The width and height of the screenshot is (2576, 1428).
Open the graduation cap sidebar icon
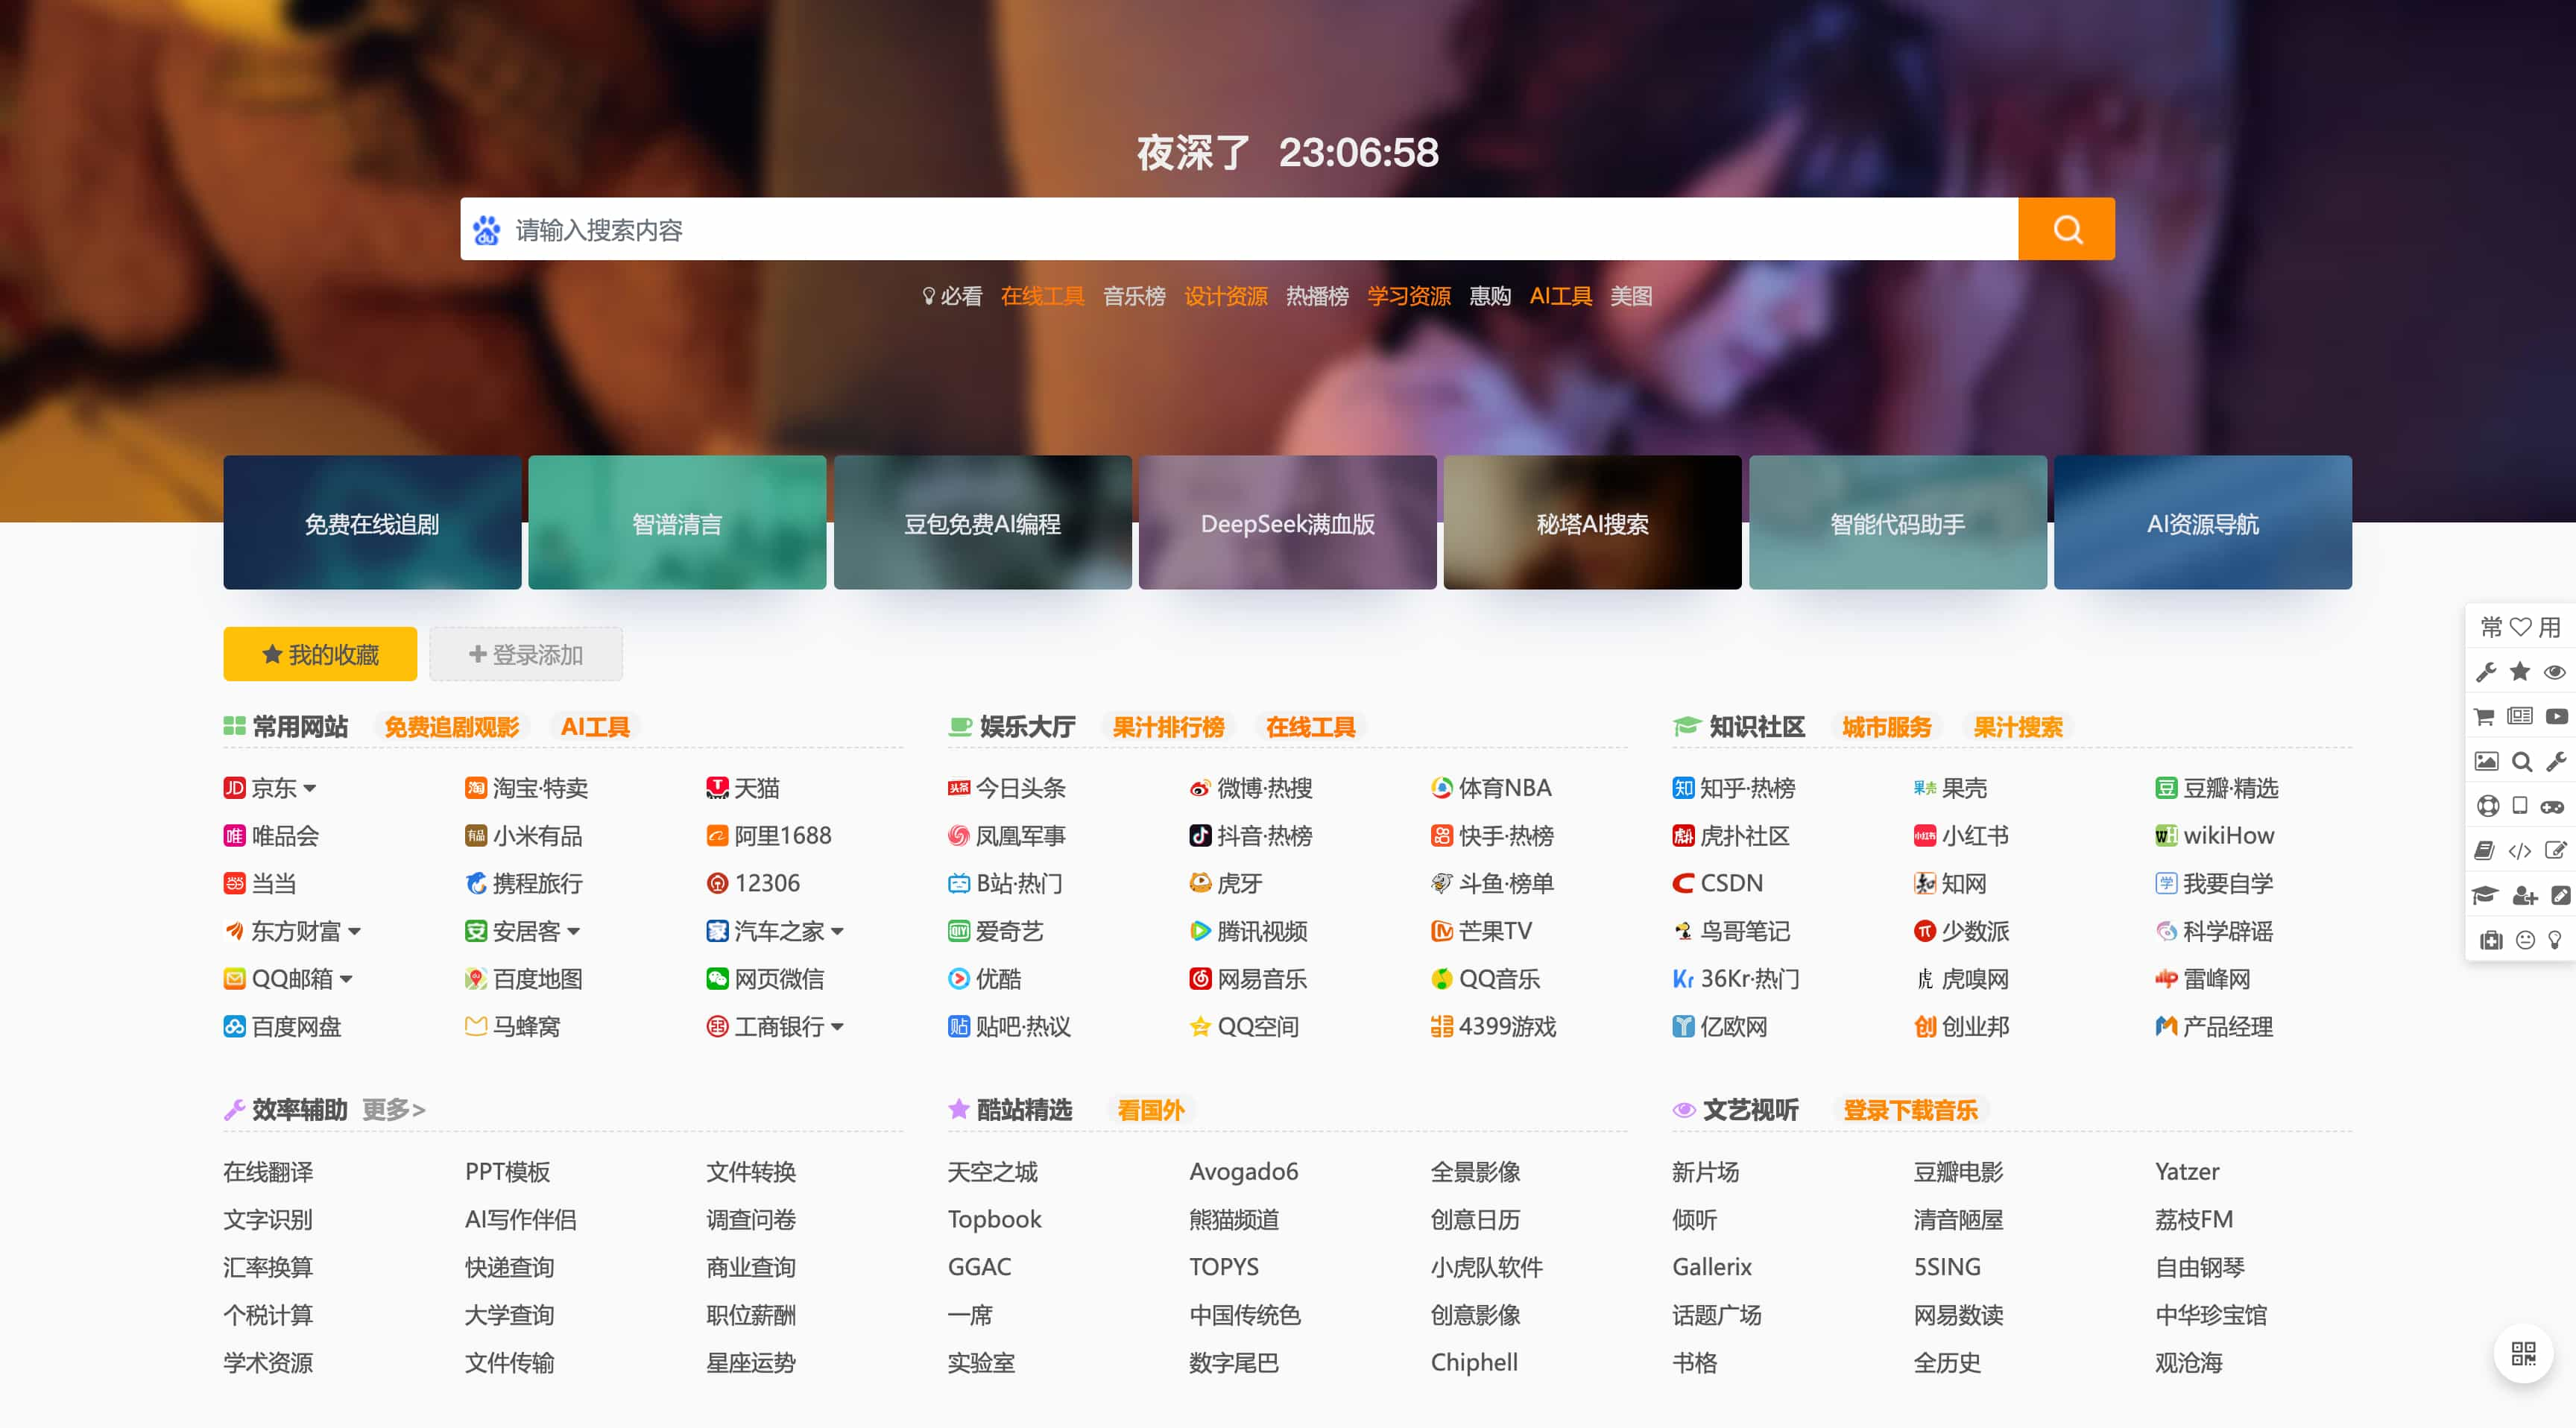(2485, 895)
